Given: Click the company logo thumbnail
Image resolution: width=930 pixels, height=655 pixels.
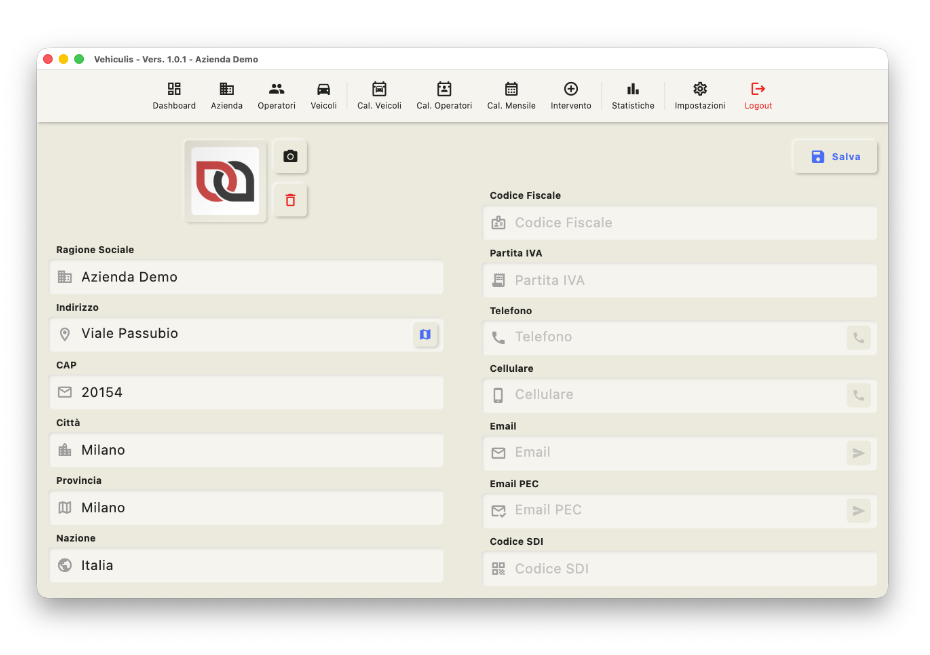Looking at the screenshot, I should click(x=225, y=181).
